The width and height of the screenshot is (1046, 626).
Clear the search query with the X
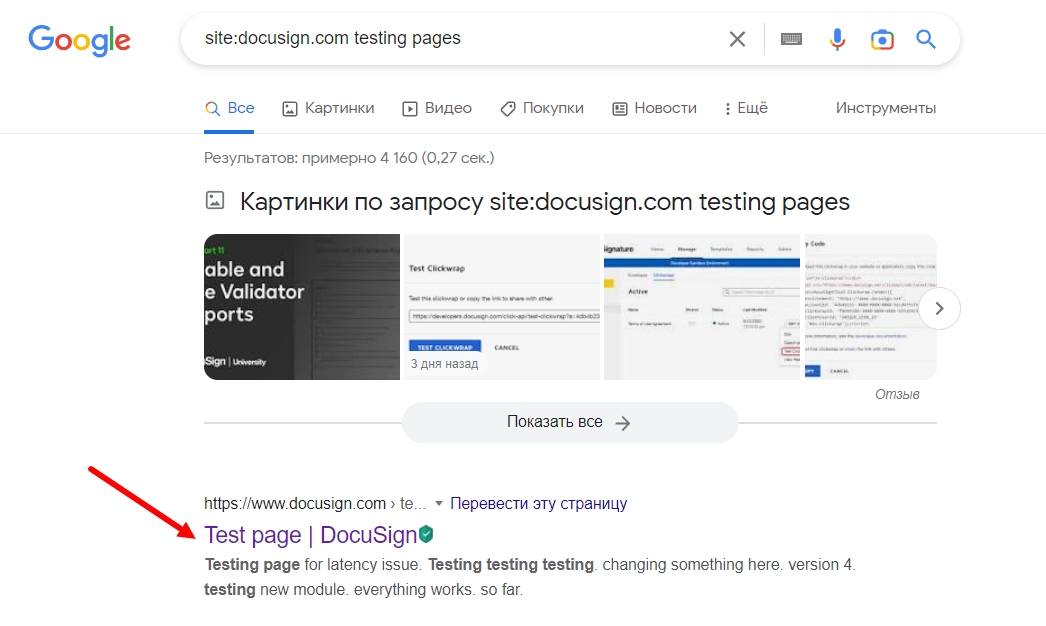[737, 39]
